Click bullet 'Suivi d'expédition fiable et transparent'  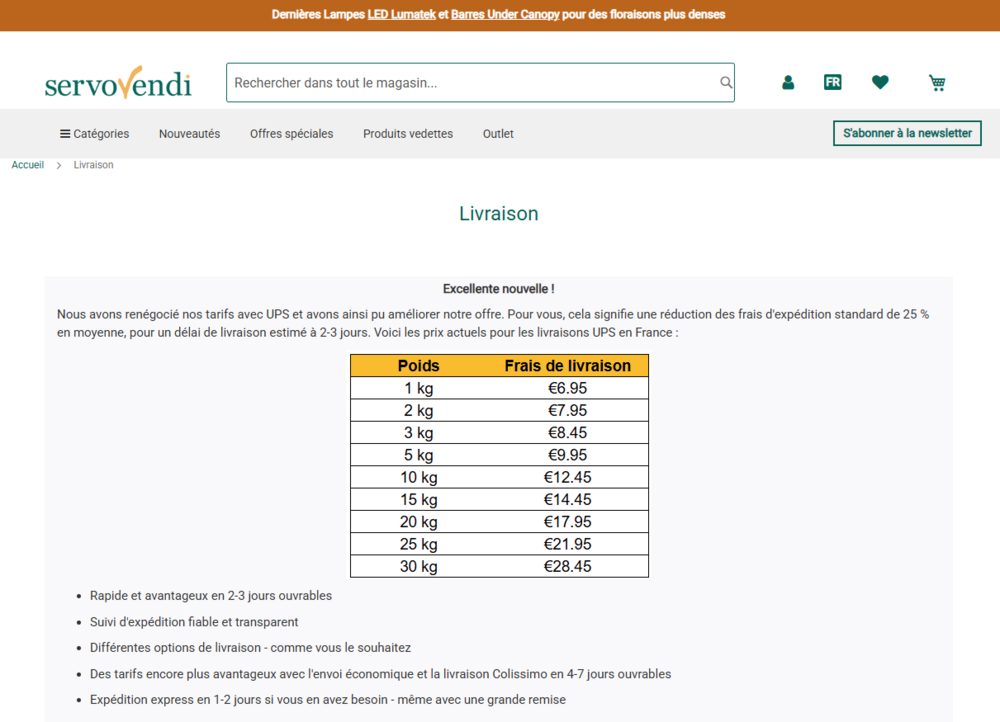(194, 622)
